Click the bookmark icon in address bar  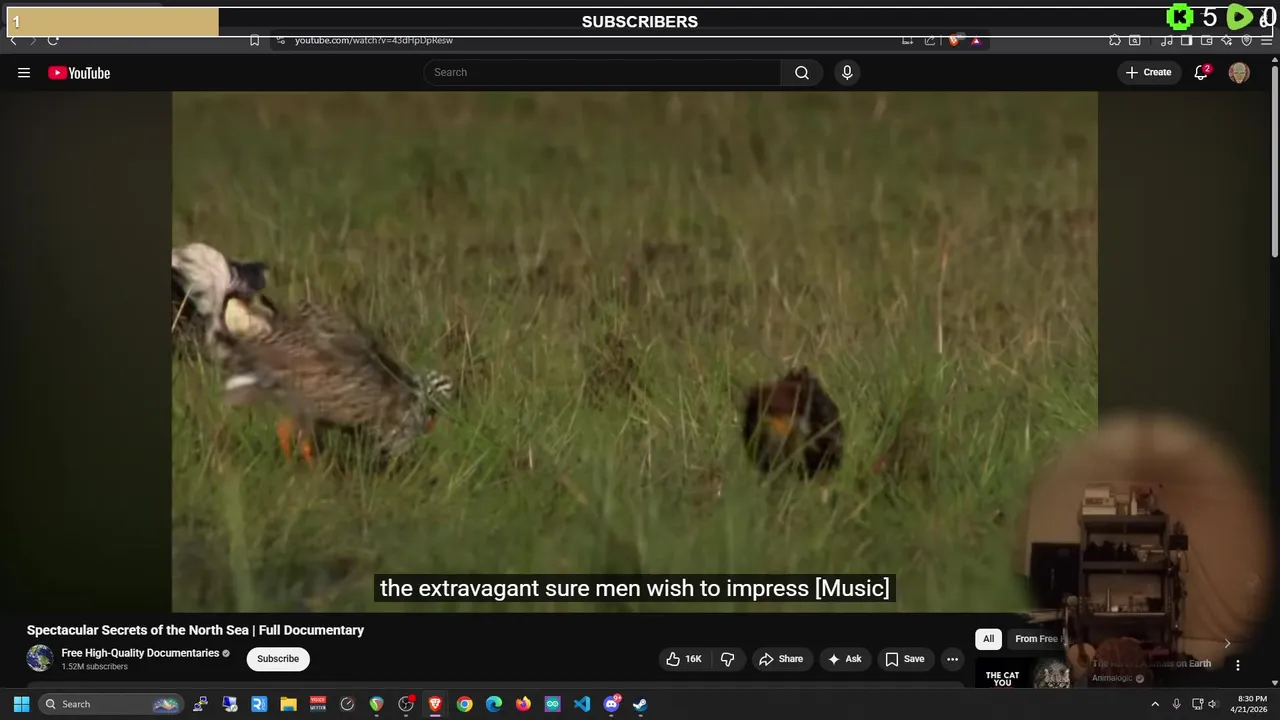pos(254,40)
